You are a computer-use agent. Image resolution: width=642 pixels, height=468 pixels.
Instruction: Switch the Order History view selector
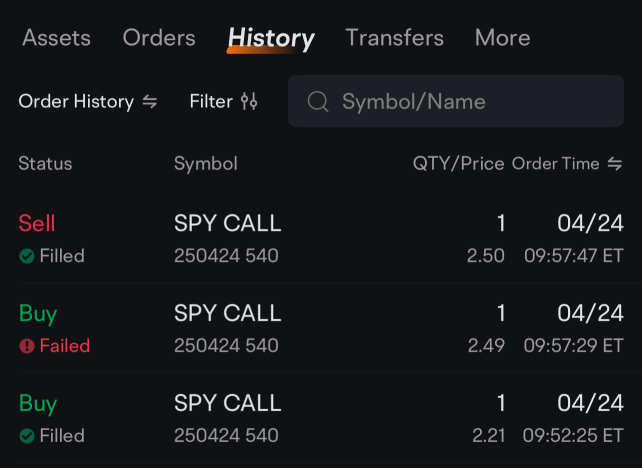coord(88,102)
